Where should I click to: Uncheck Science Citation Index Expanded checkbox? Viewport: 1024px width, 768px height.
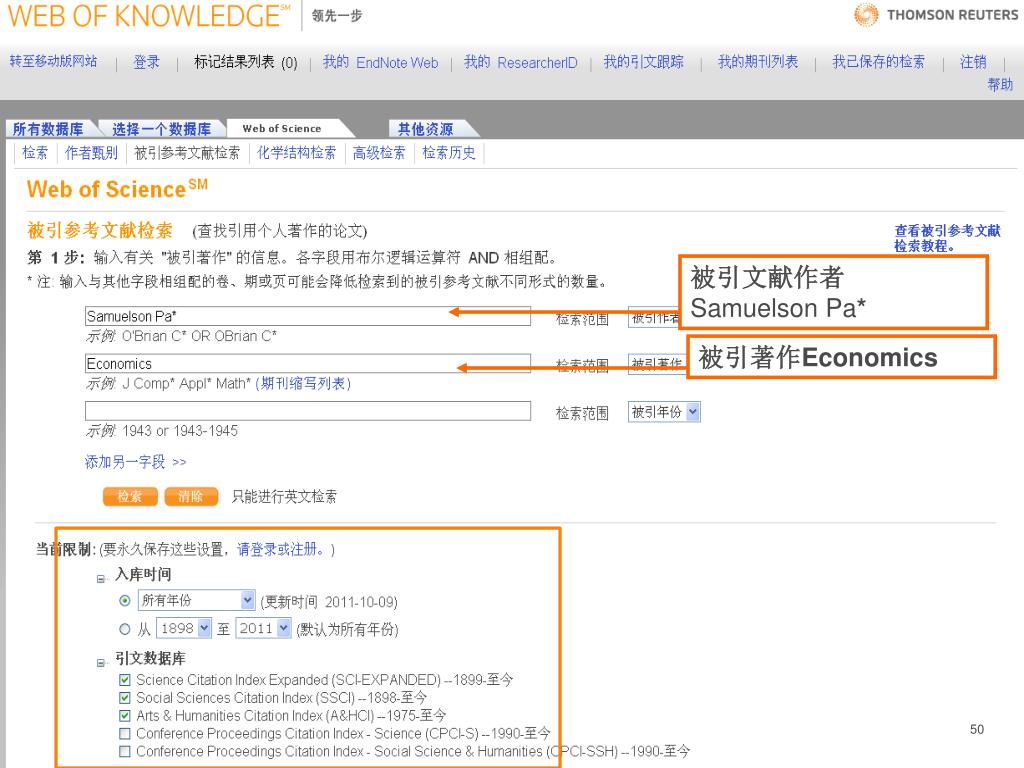coord(125,680)
